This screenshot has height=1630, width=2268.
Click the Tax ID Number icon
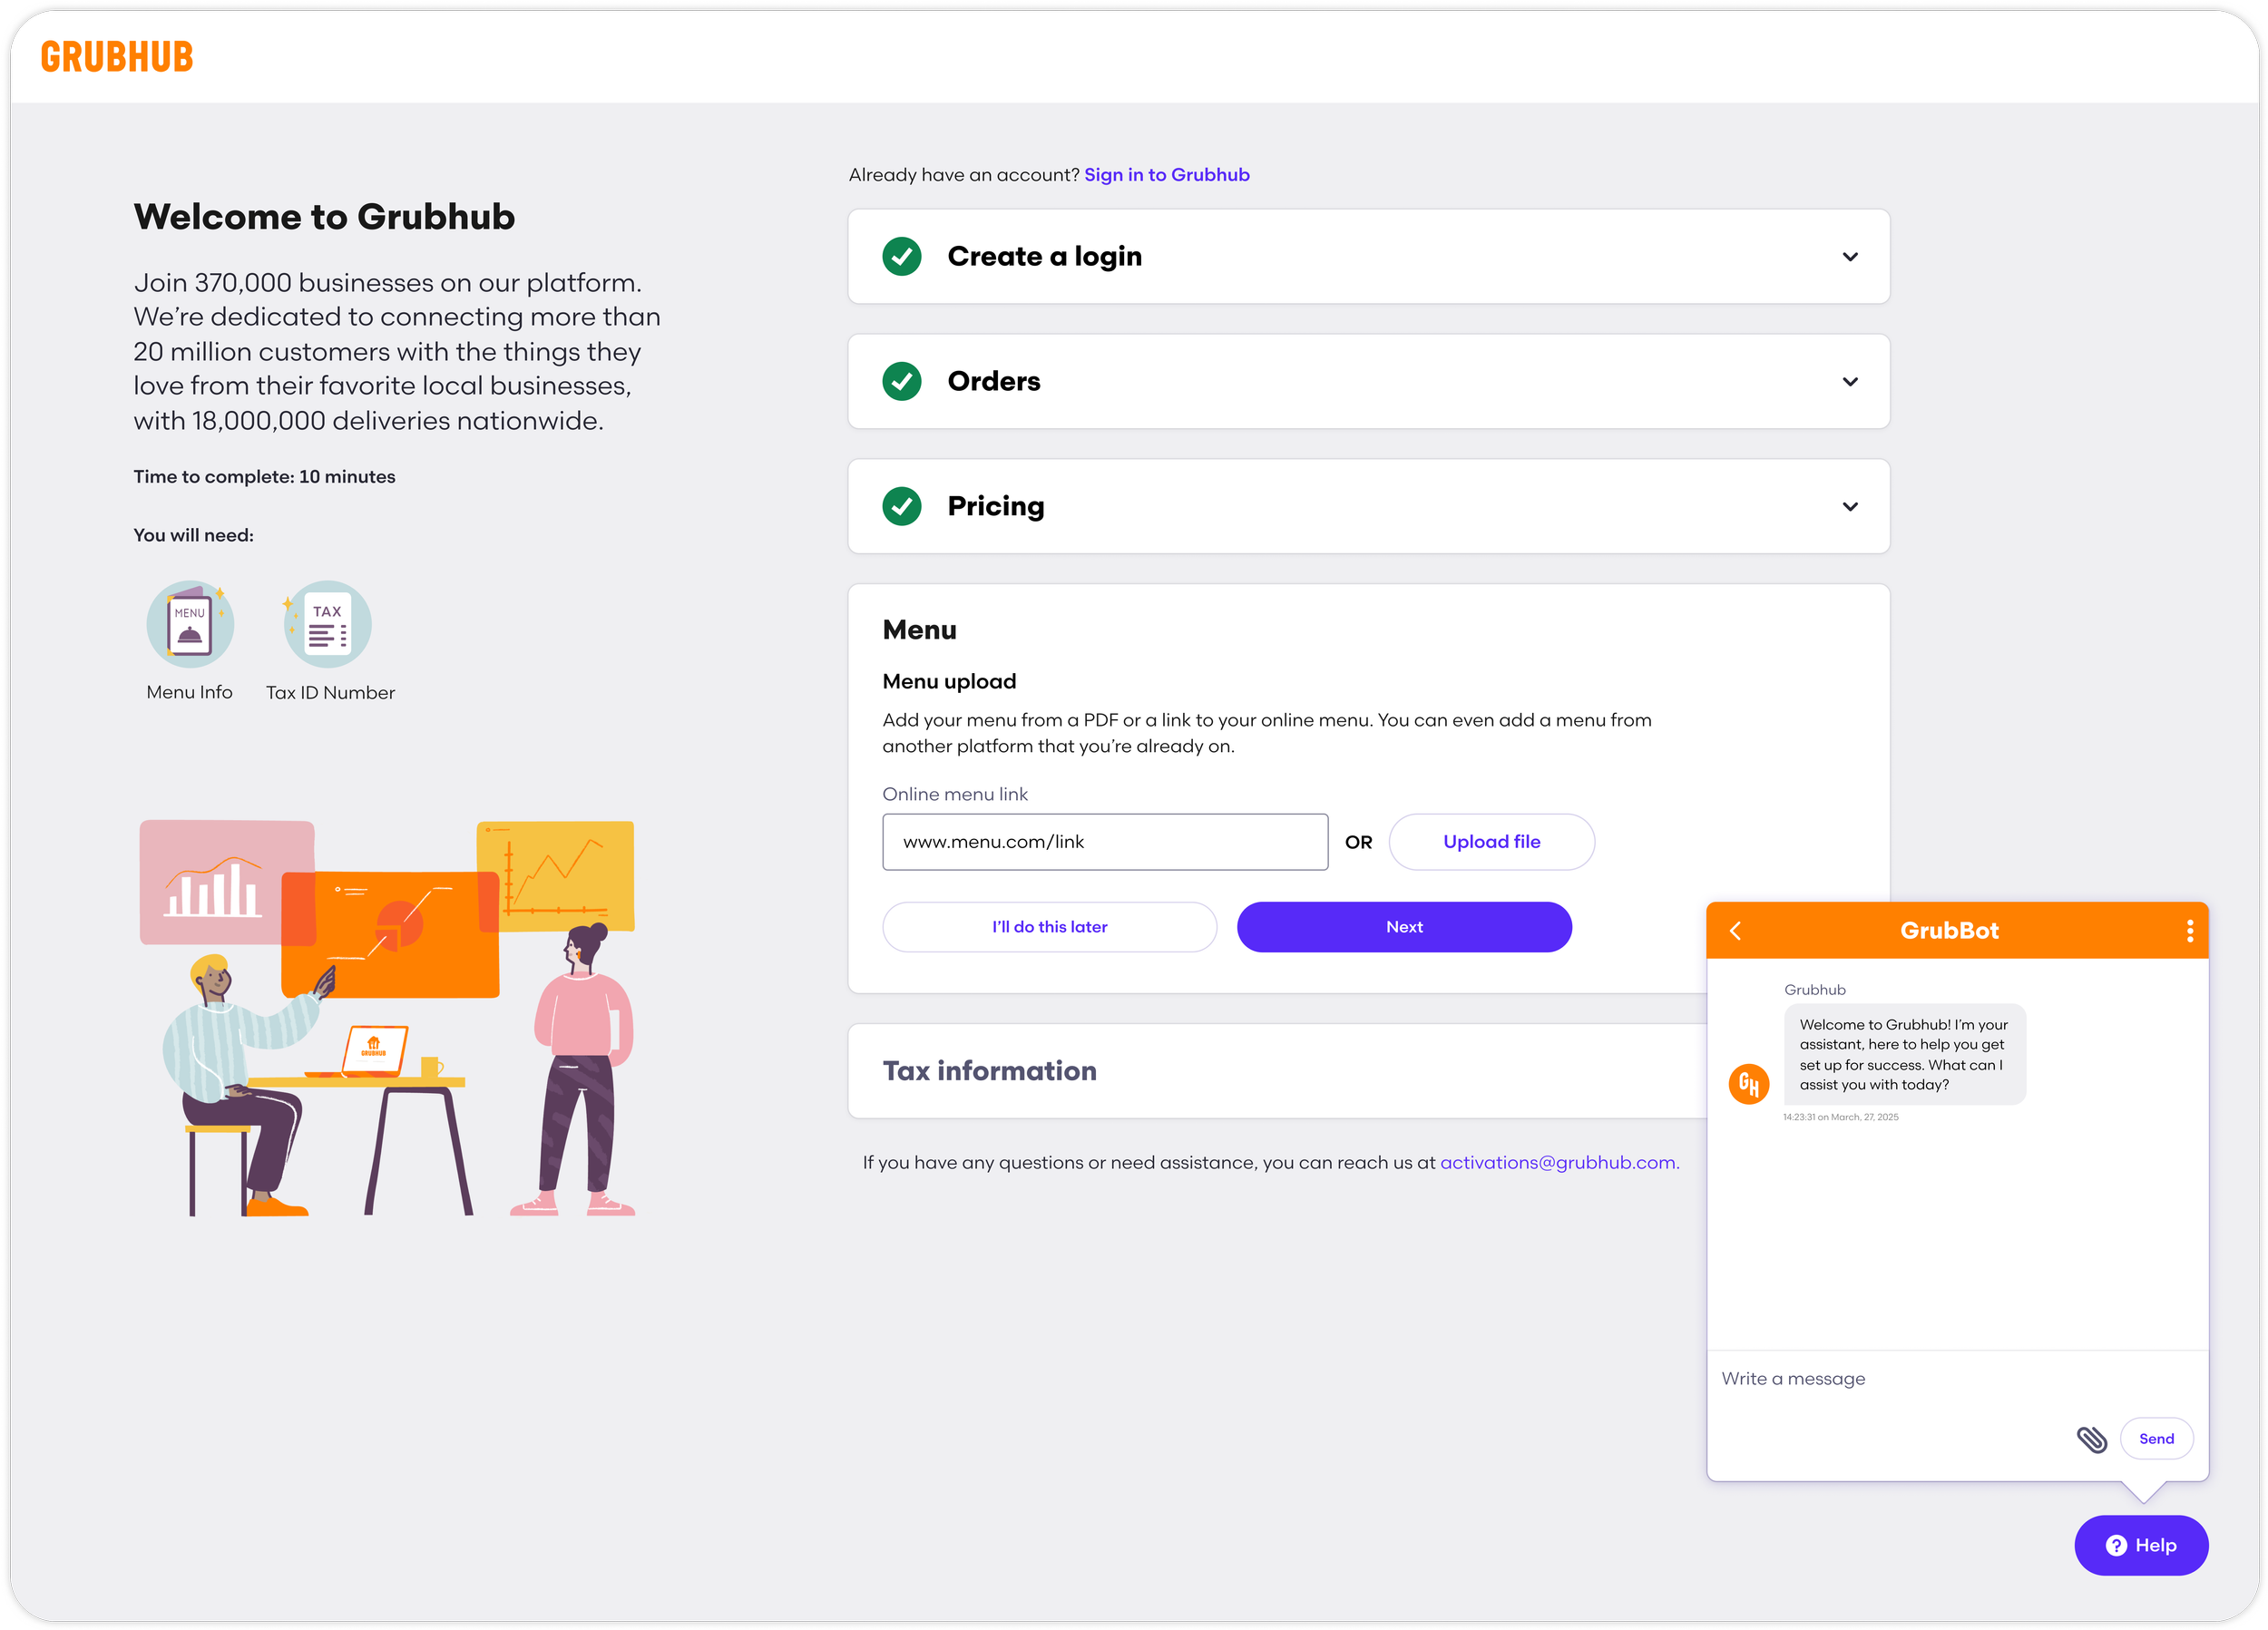pyautogui.click(x=328, y=625)
